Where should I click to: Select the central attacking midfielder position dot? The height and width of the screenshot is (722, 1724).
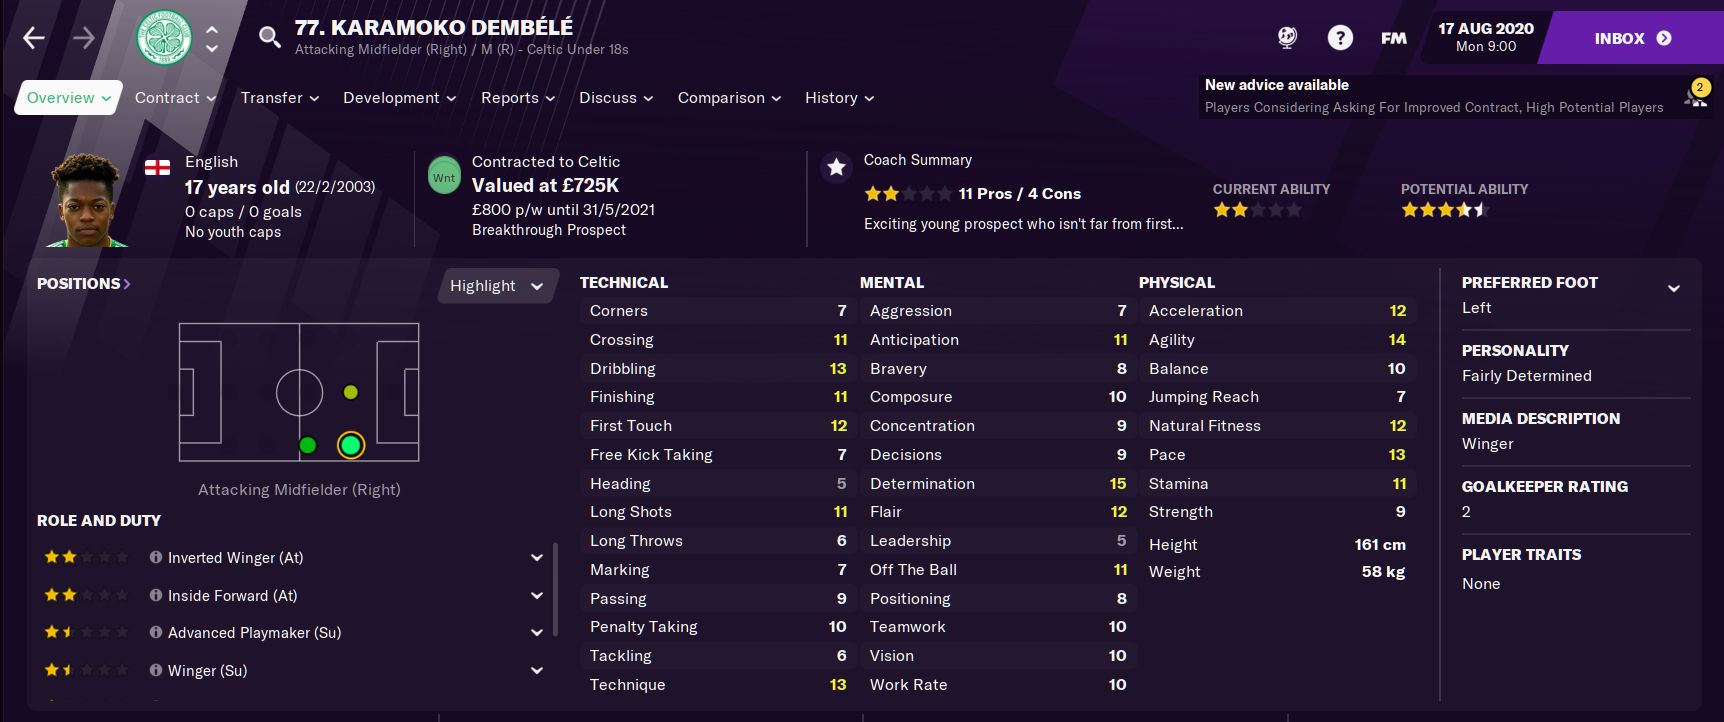[350, 392]
